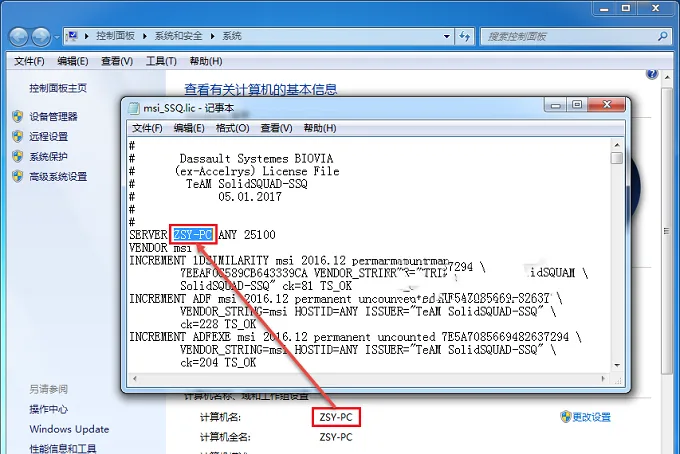Click 控制面板 breadcrumb in address bar
This screenshot has height=454, width=680.
pos(115,36)
